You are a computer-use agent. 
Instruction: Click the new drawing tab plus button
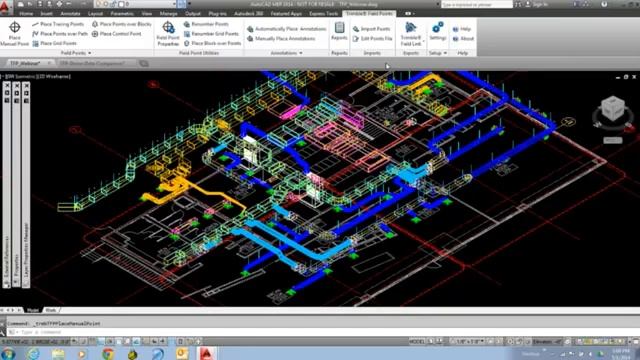point(144,63)
